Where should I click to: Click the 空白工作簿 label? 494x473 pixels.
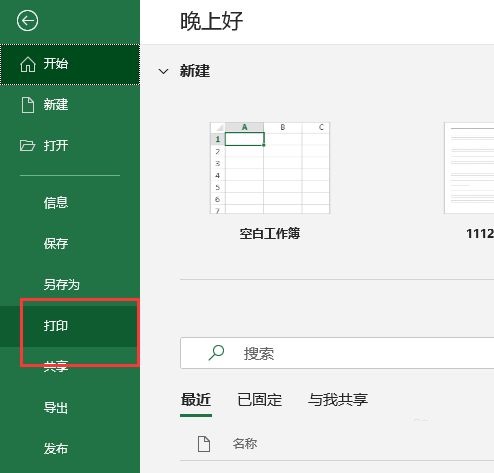click(270, 233)
